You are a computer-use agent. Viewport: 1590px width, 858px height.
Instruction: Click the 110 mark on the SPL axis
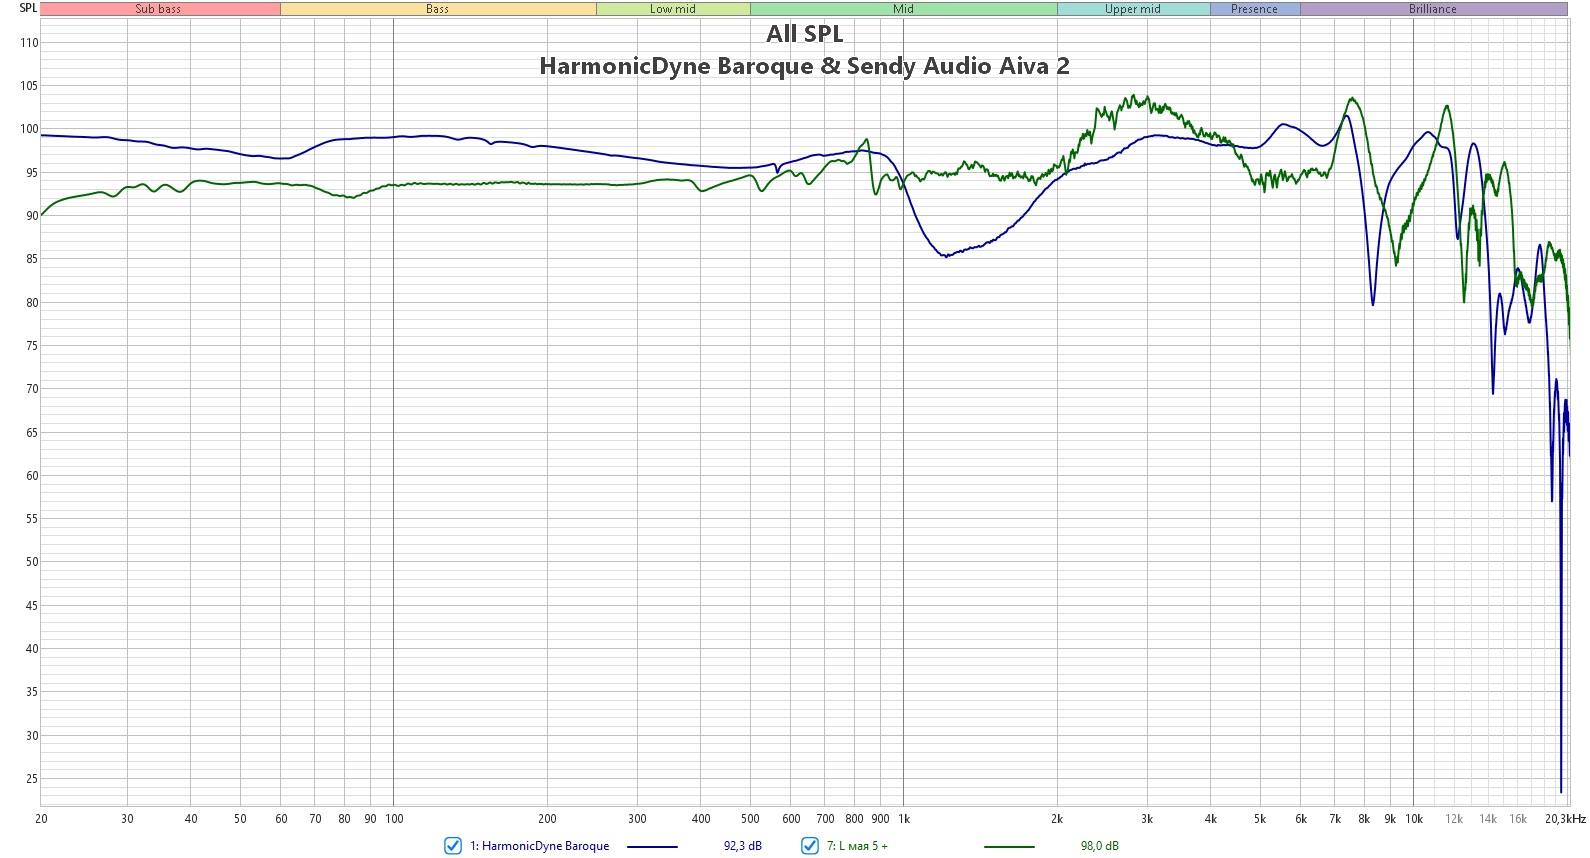[29, 43]
